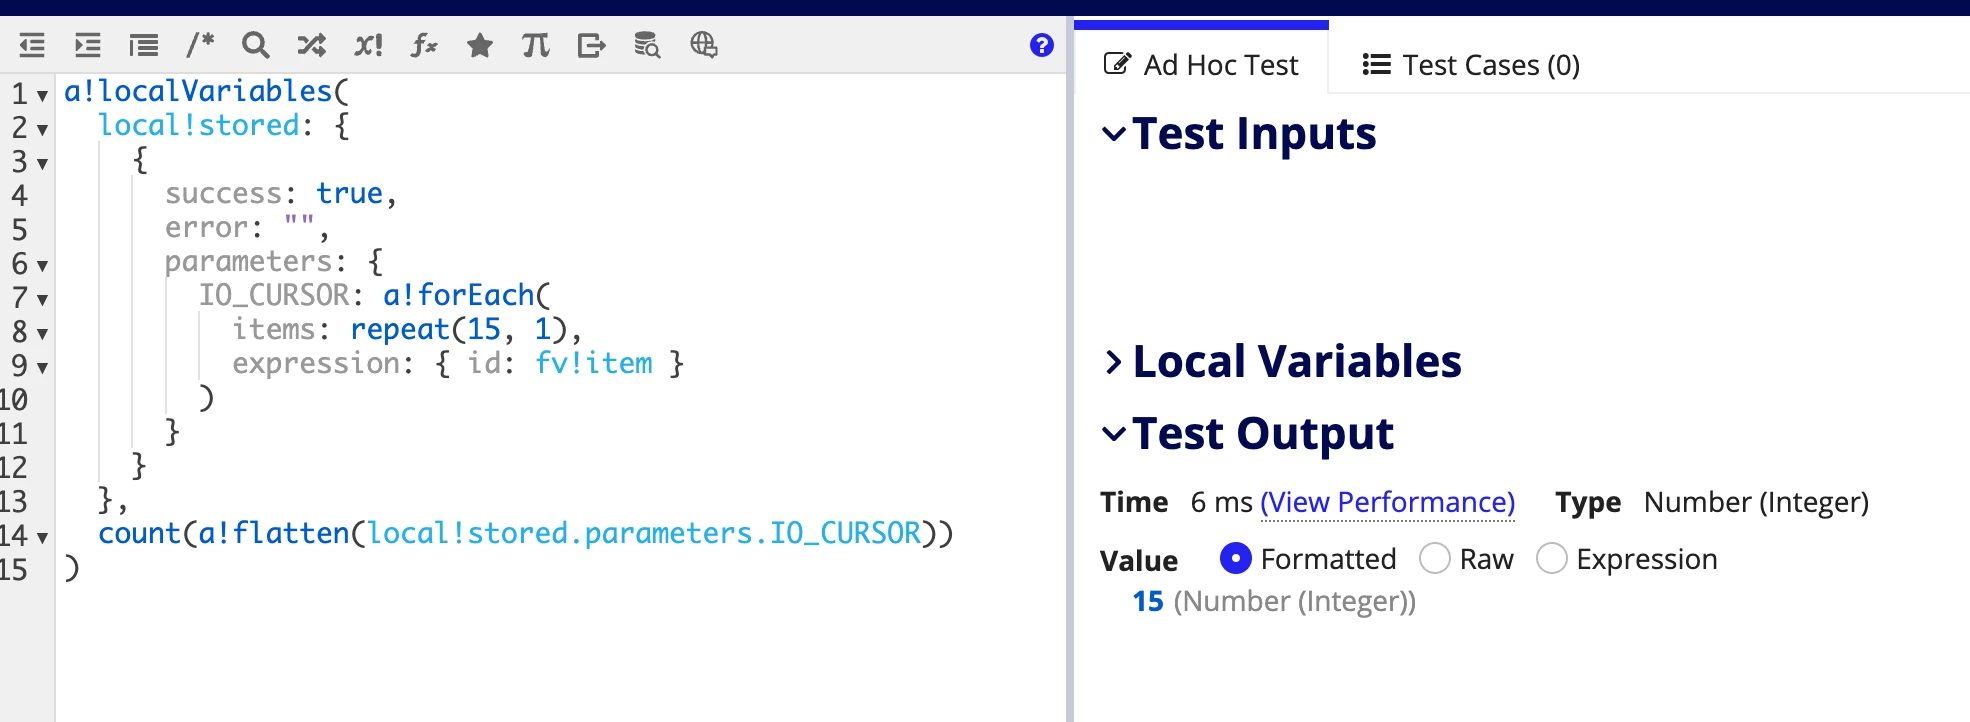Click the x! rule input icon

coord(368,45)
